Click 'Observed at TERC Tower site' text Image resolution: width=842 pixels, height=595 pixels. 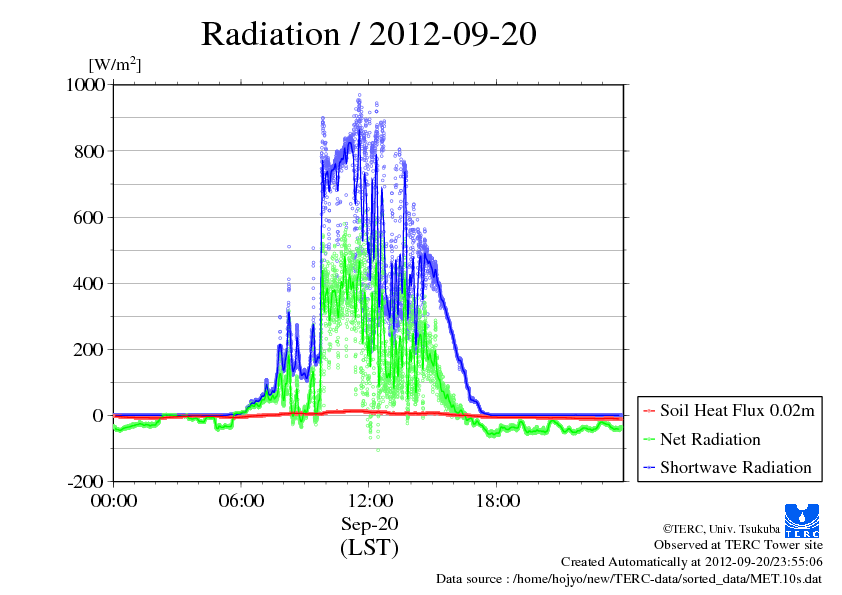738,545
